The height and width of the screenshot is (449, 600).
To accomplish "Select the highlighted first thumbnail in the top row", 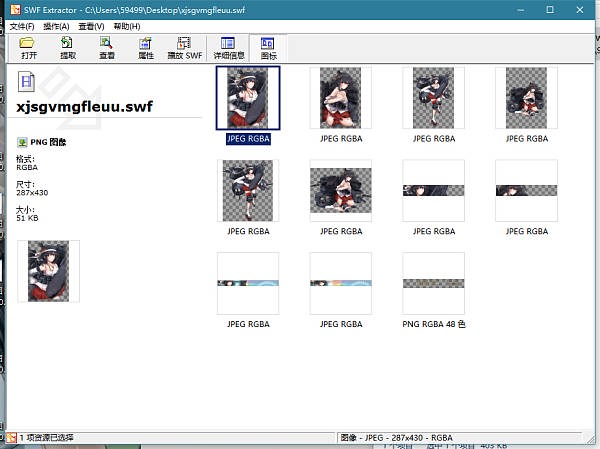I will click(248, 98).
